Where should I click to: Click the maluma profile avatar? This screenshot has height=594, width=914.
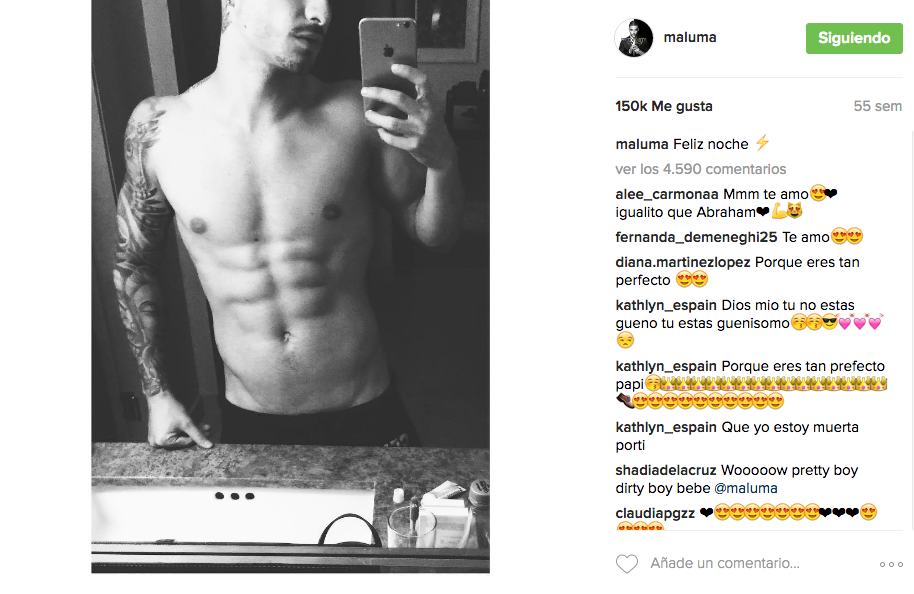coord(634,38)
